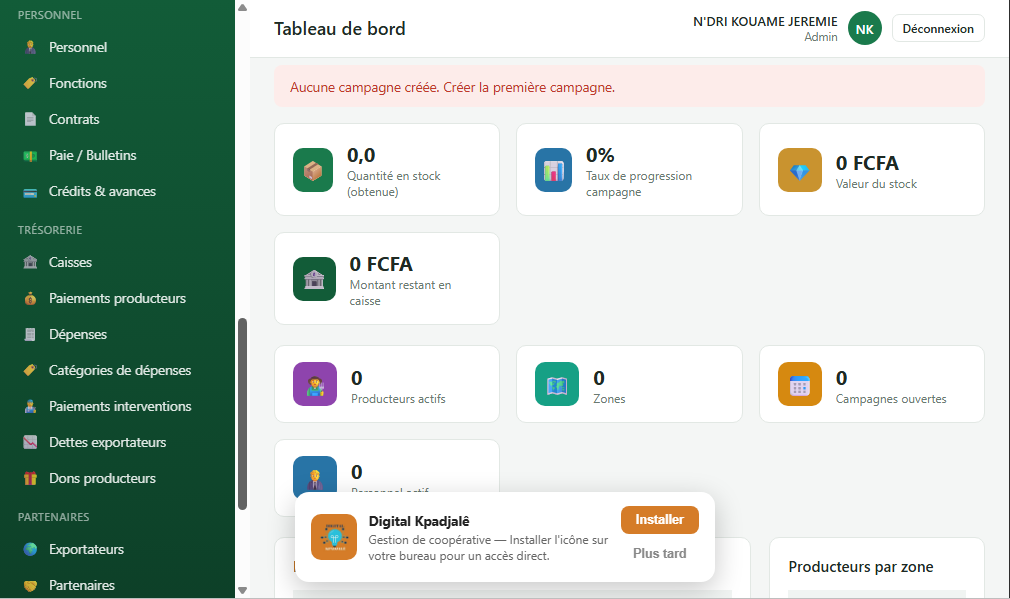Click the Taux de progression chart icon
The width and height of the screenshot is (1010, 599).
[x=553, y=170]
